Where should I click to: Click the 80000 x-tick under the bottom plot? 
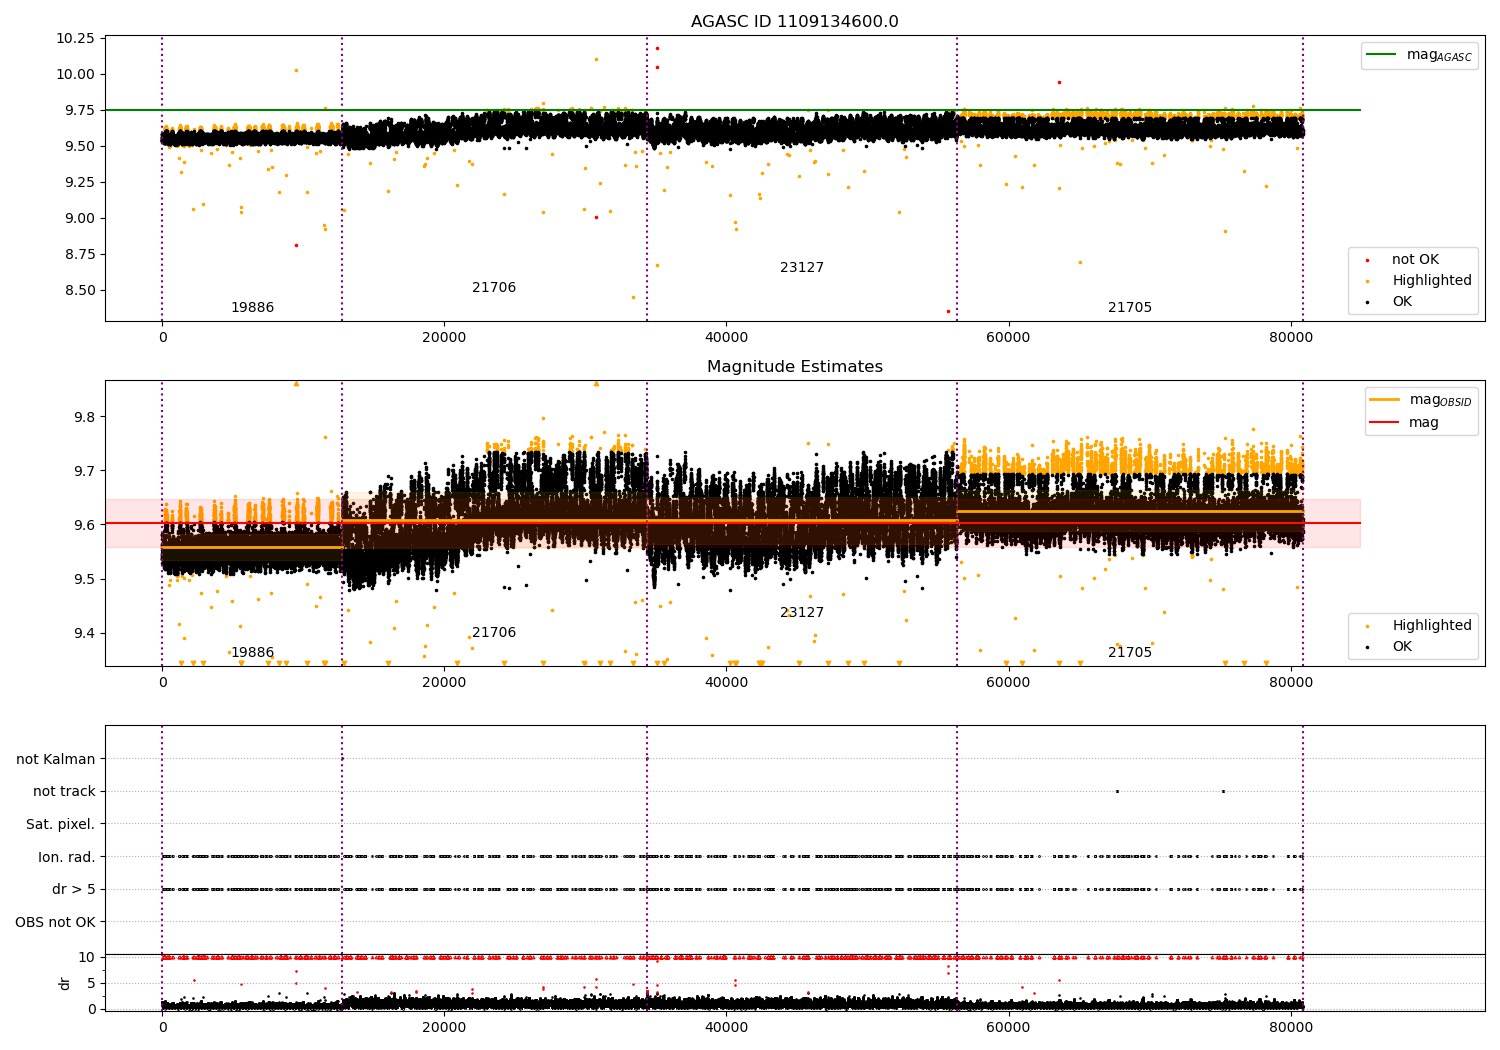click(1290, 1028)
